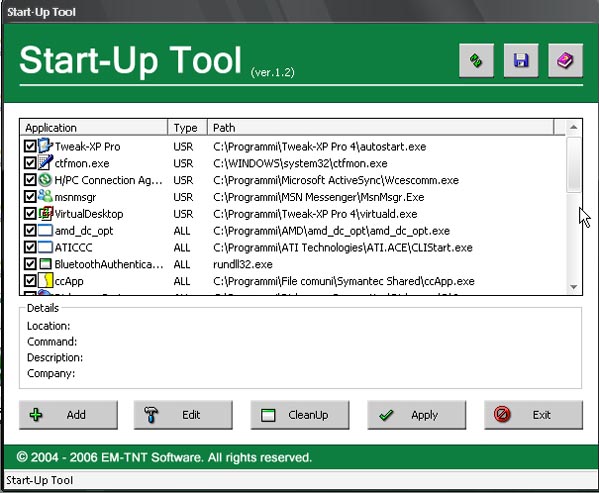Click the ATICCC window icon
The width and height of the screenshot is (599, 493).
(x=45, y=247)
